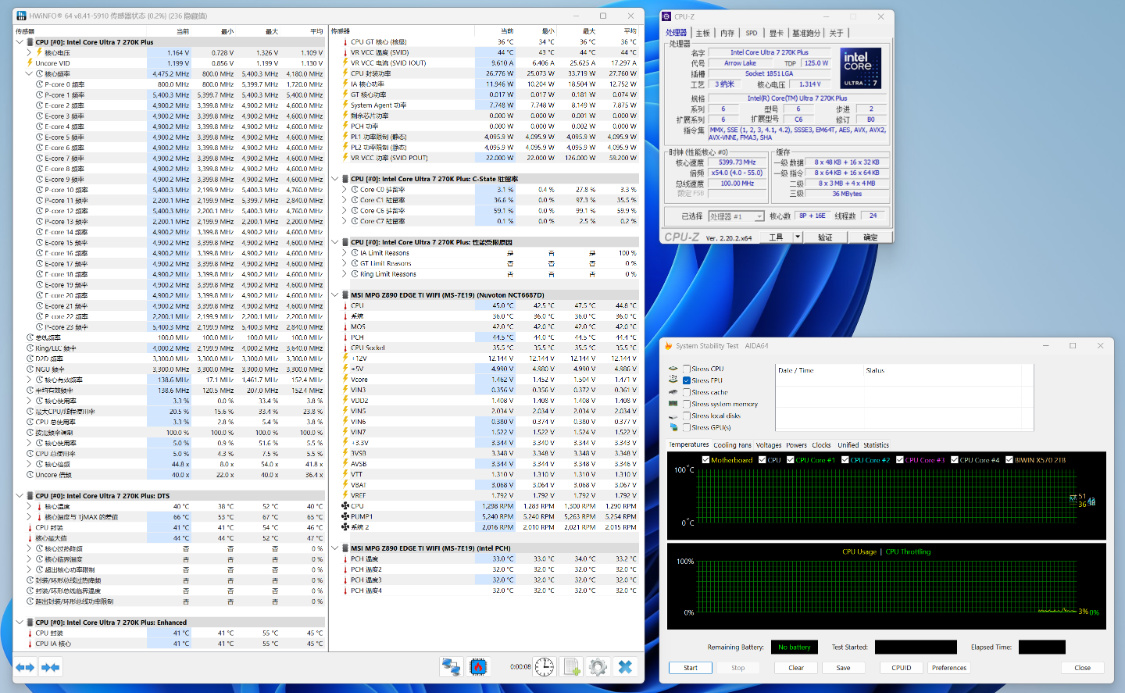Open the 处理器 #1 selection dropdown in CPU-Z
The width and height of the screenshot is (1125, 693).
tap(736, 216)
